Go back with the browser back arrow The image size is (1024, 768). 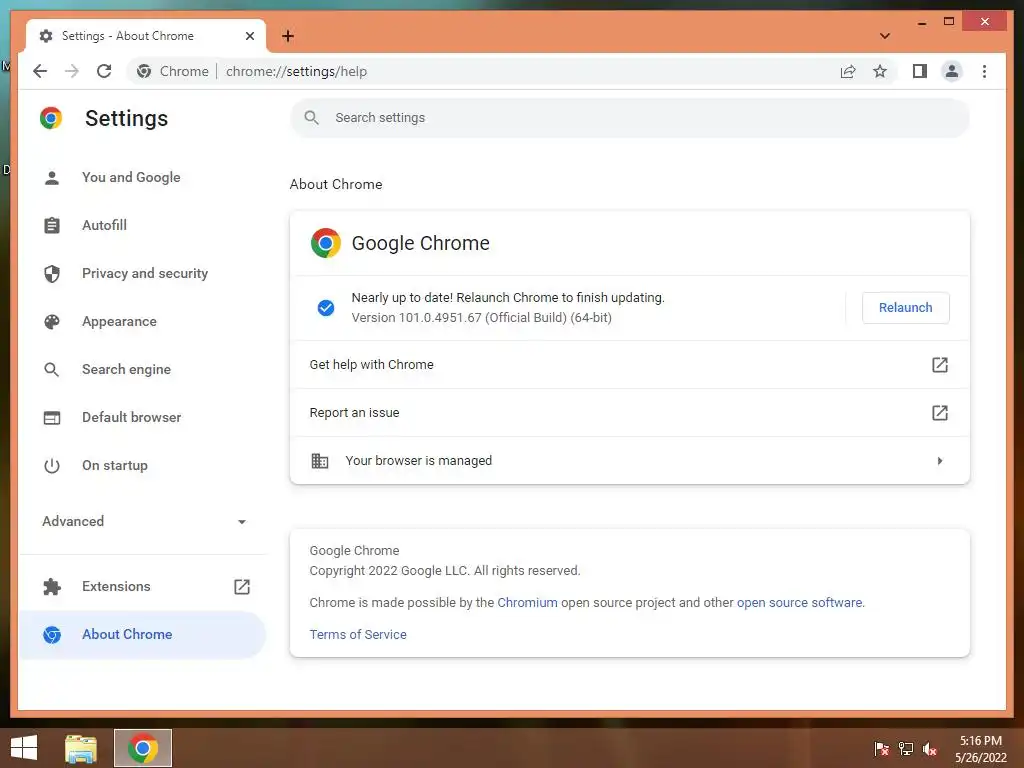point(40,71)
